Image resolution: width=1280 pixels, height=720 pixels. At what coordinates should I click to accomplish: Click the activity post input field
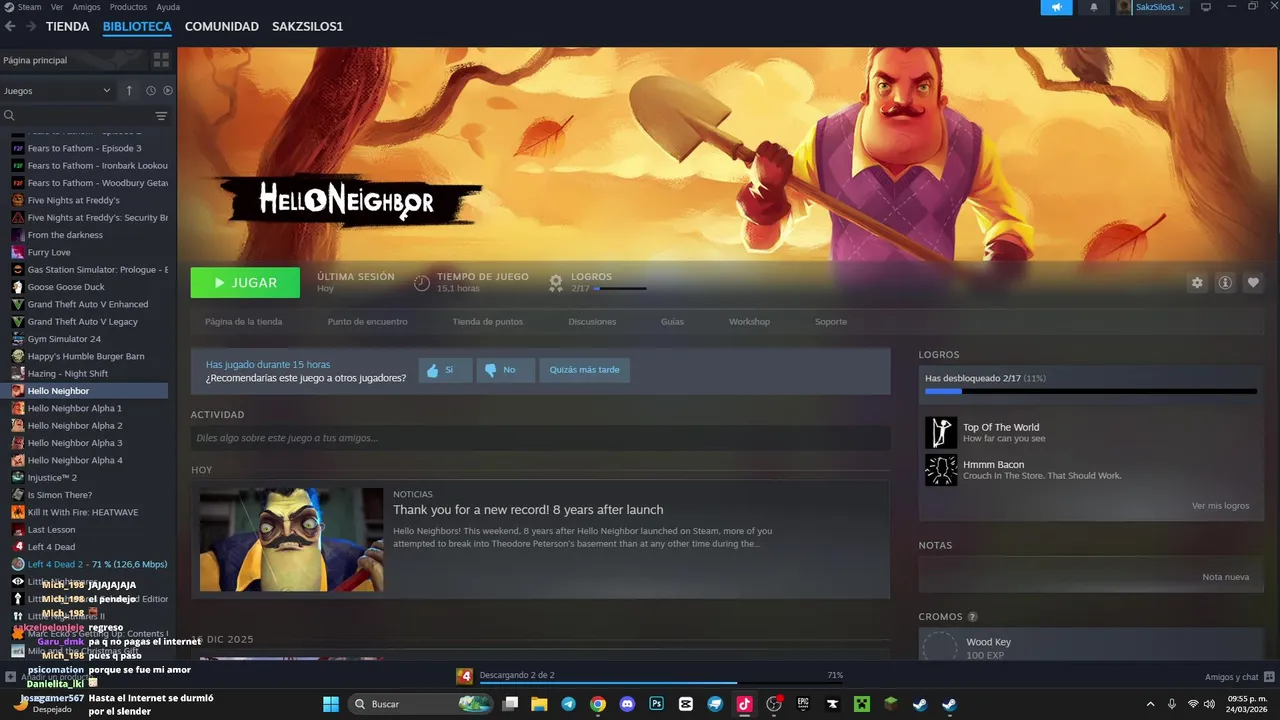coord(540,438)
